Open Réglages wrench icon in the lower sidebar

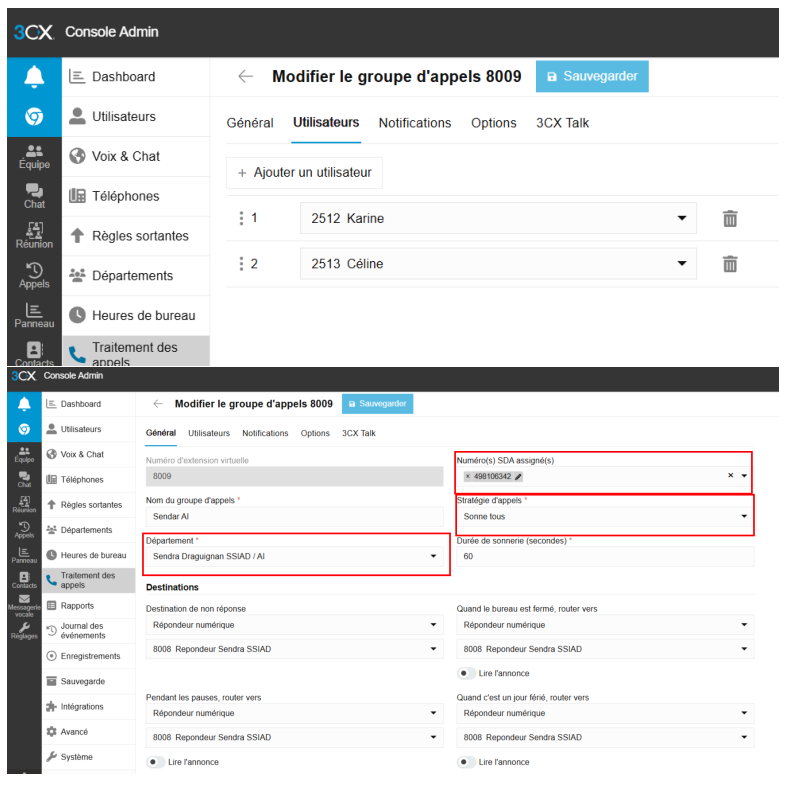click(x=24, y=631)
